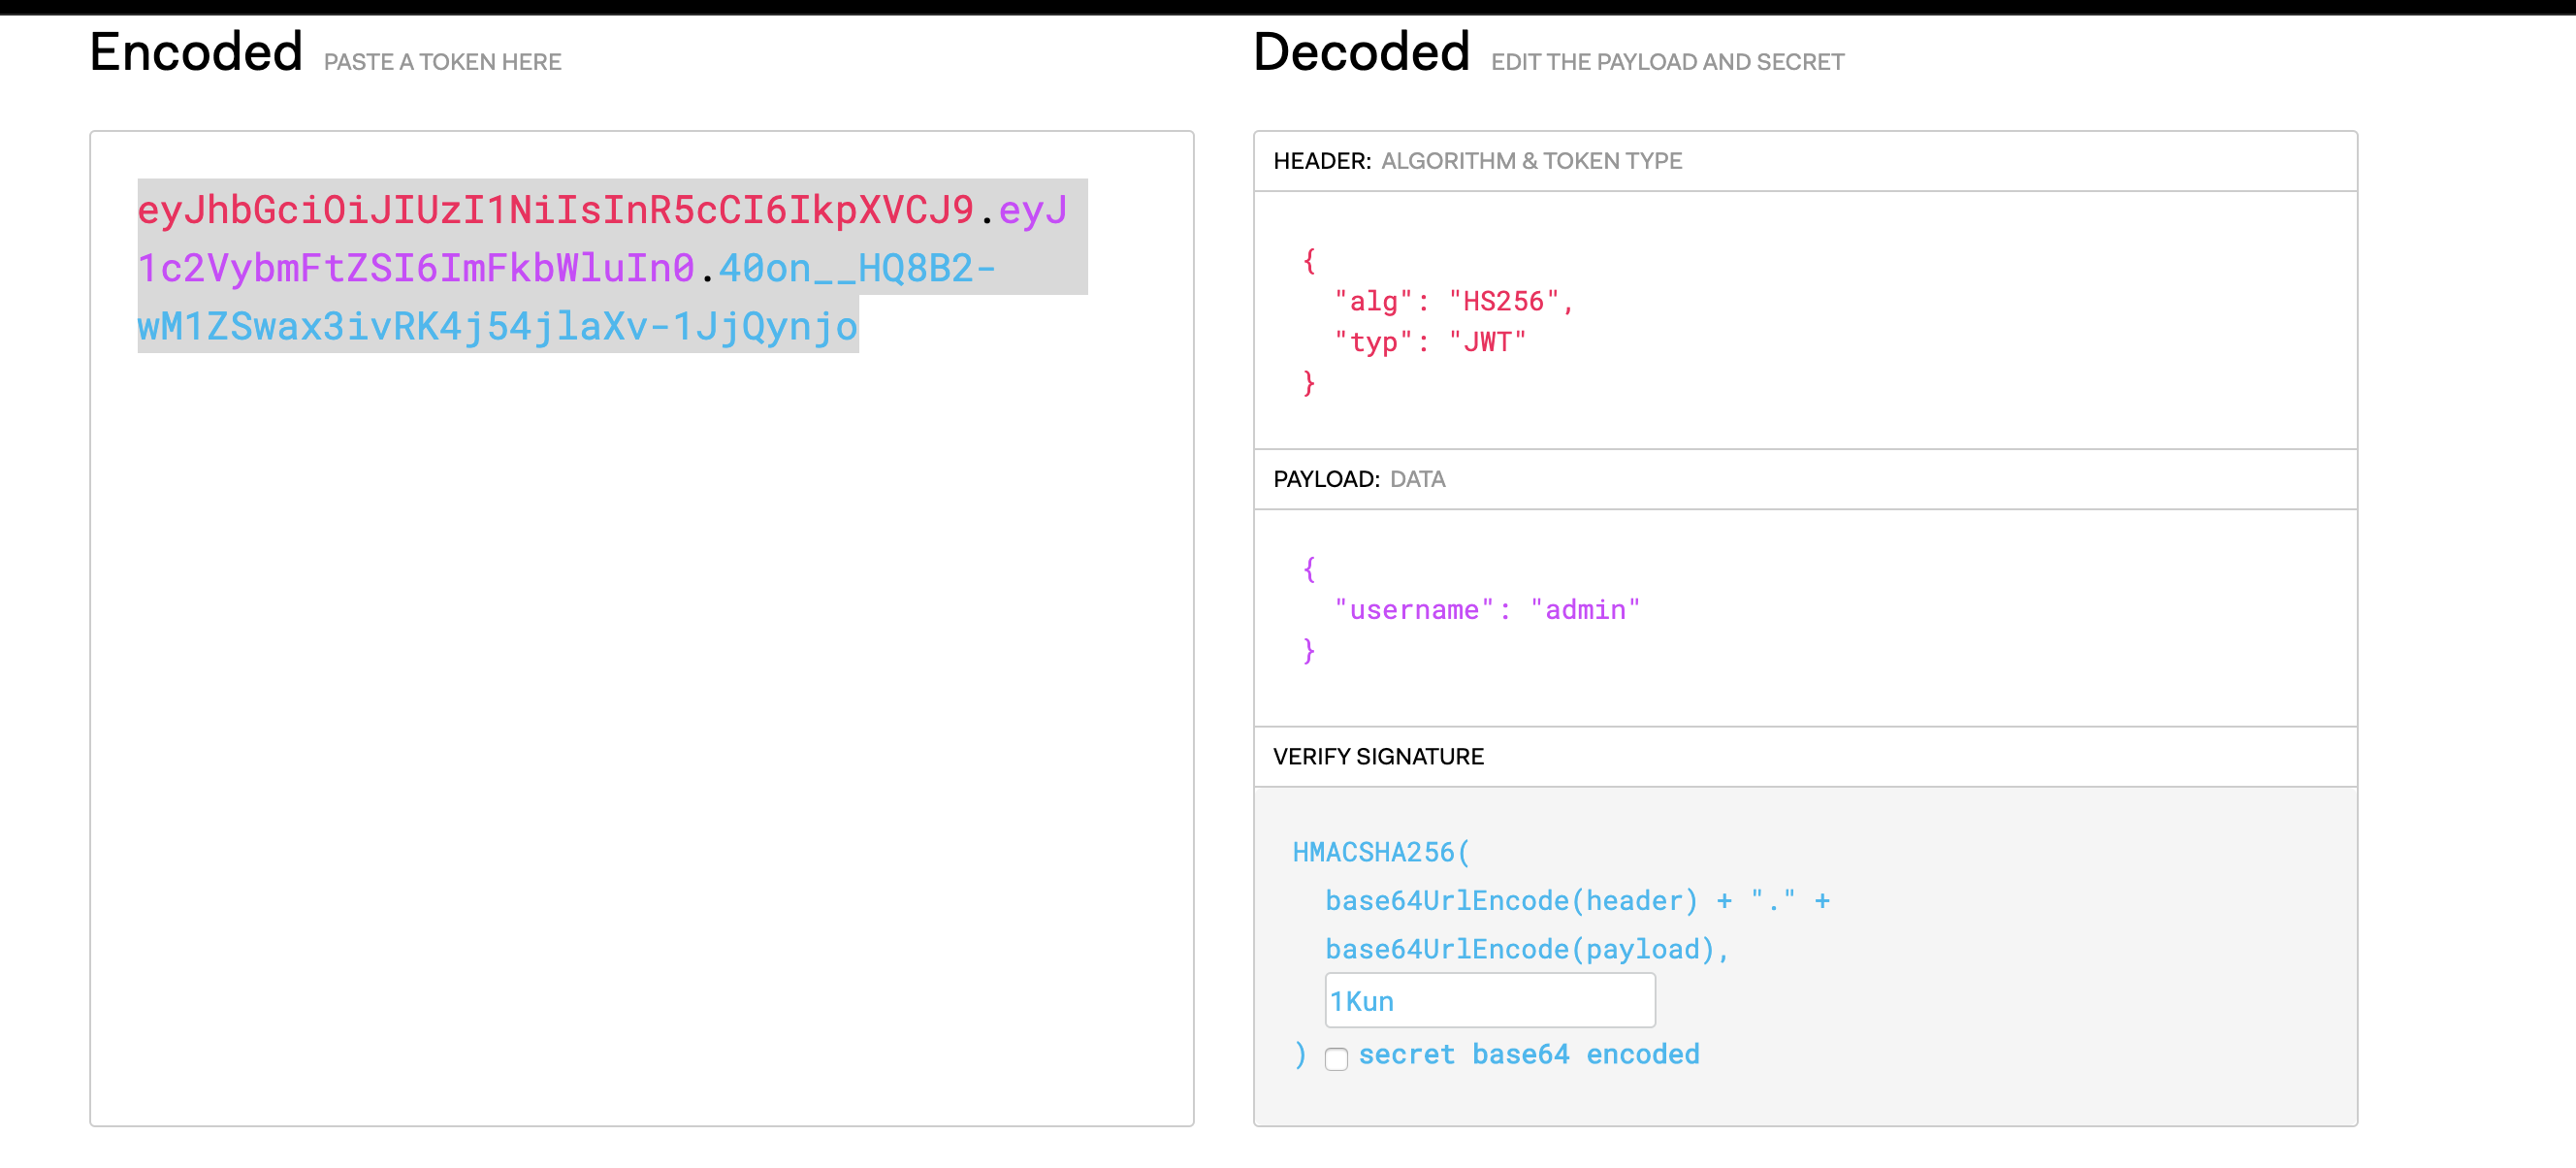Click the VERIFY SIGNATURE section title

(x=1377, y=756)
